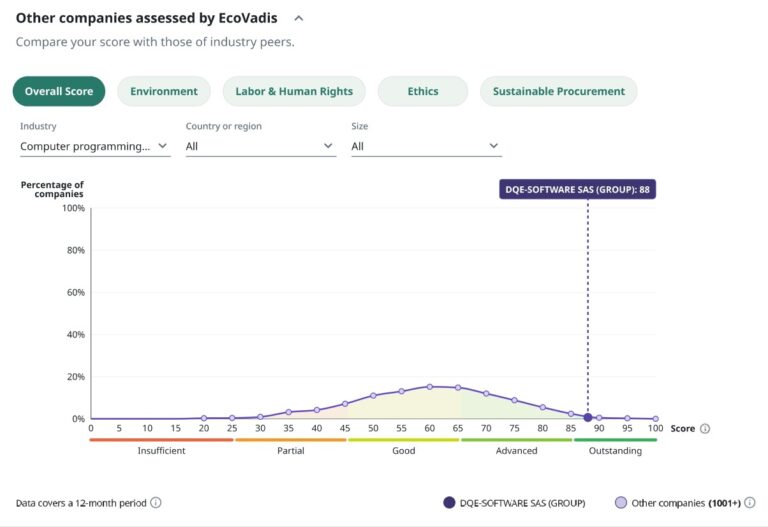The image size is (768, 527).
Task: Open the Size filter dropdown
Action: point(425,146)
